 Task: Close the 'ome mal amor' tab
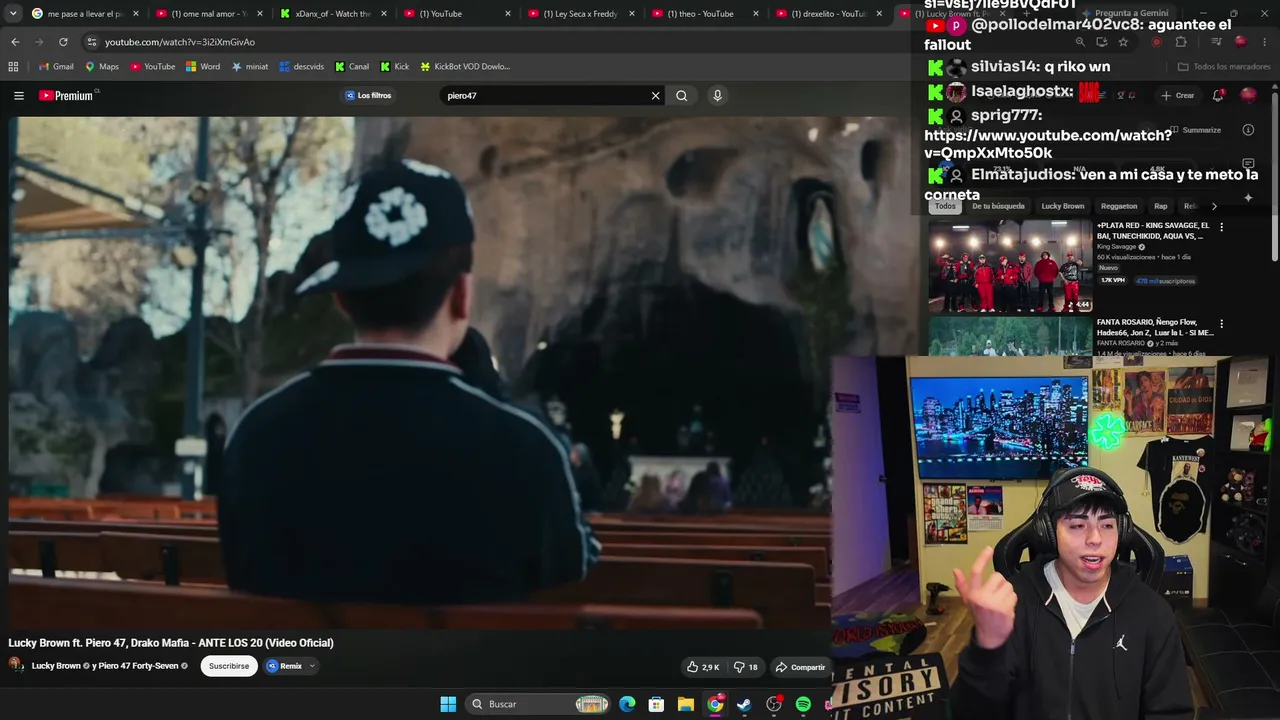[x=260, y=14]
